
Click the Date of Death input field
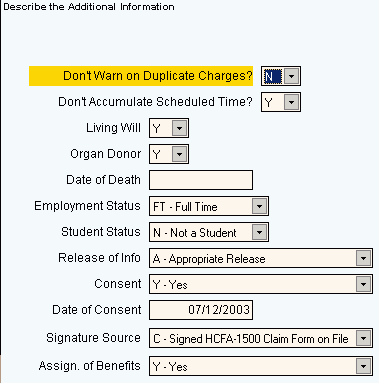(x=201, y=180)
